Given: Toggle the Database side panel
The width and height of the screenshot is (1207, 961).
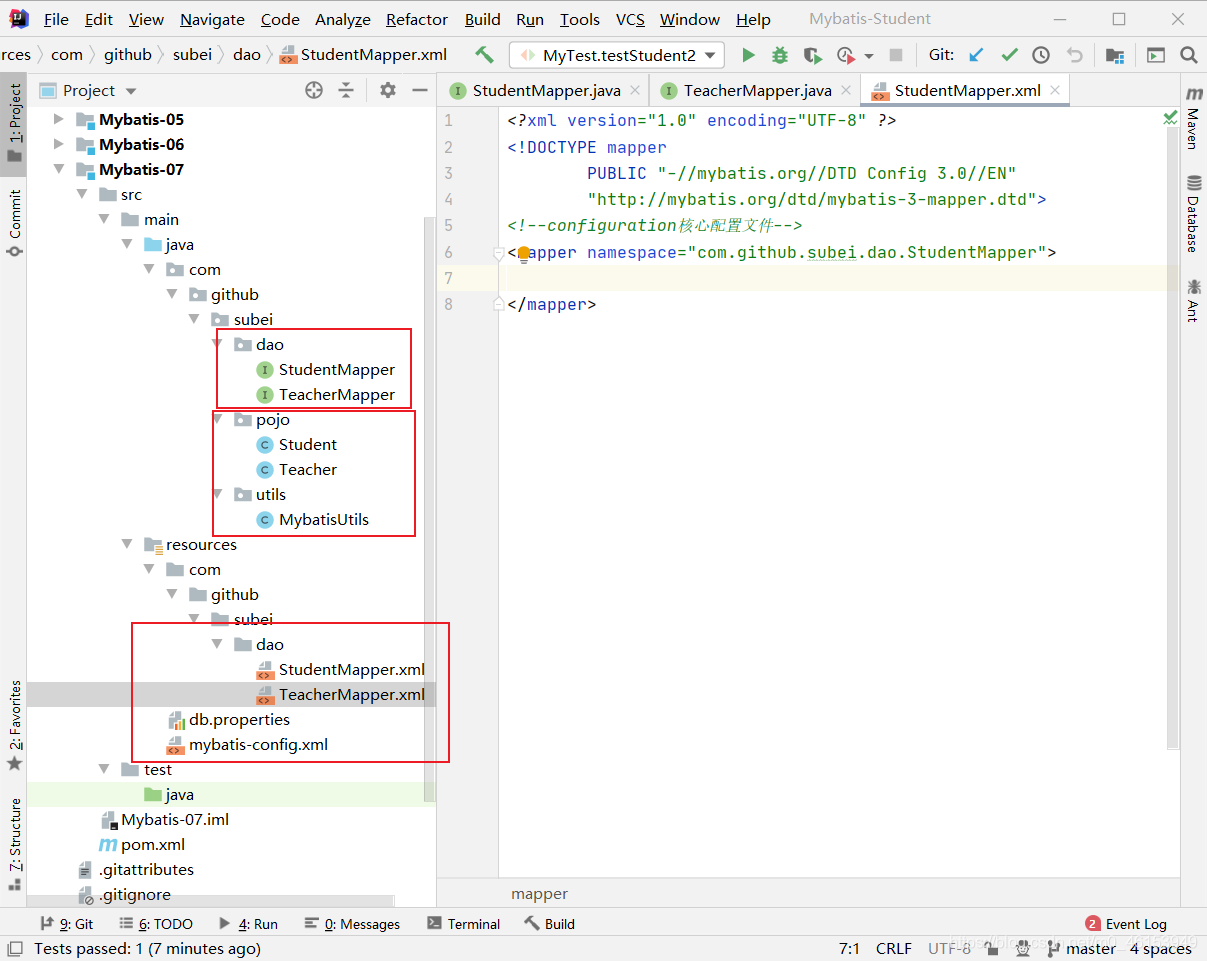Looking at the screenshot, I should pyautogui.click(x=1193, y=213).
